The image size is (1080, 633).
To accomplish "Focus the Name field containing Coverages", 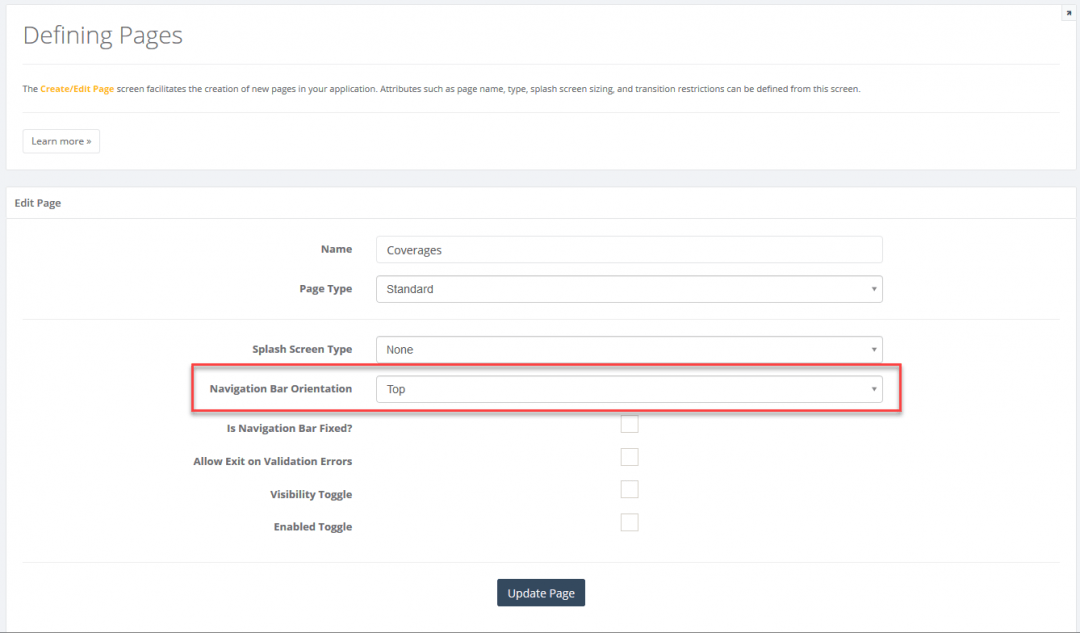I will [628, 250].
